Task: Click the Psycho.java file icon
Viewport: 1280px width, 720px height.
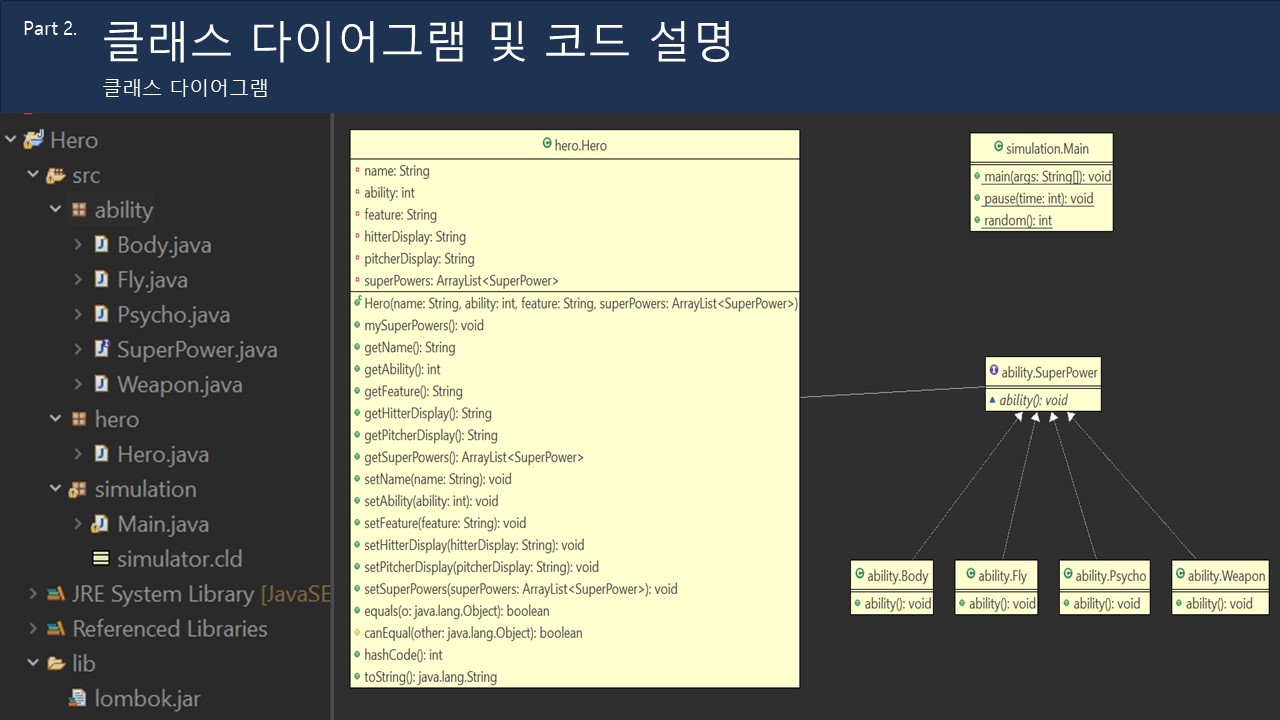Action: click(101, 315)
